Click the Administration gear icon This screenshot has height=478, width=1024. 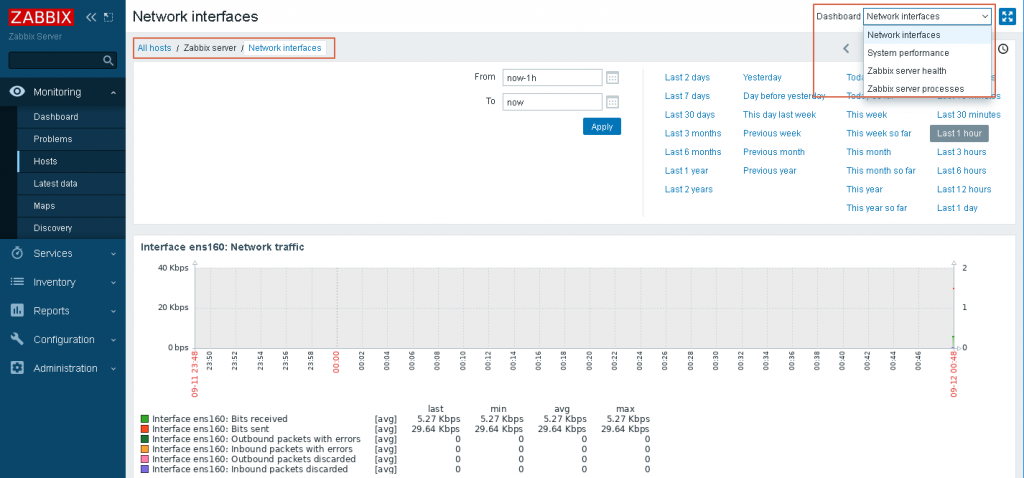tap(18, 368)
